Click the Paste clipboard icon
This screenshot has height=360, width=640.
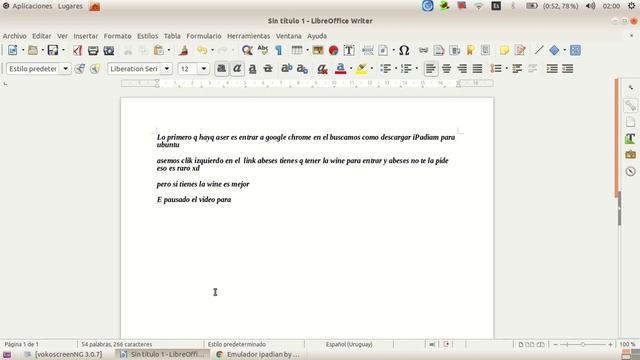tap(158, 50)
